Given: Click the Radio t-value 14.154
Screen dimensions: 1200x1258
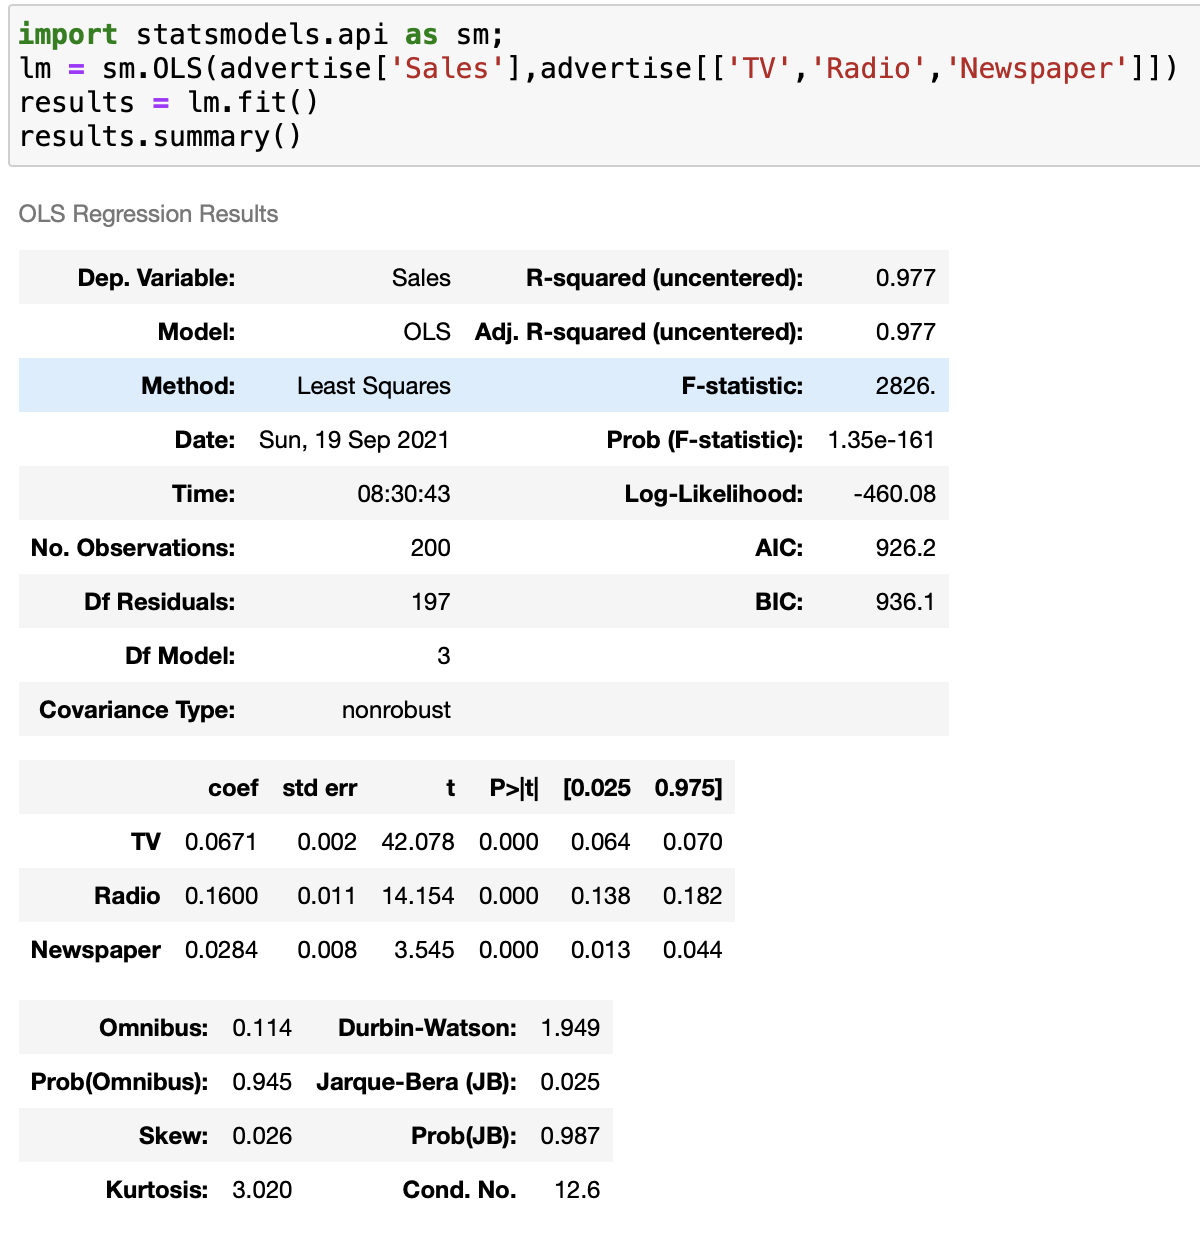Looking at the screenshot, I should 418,896.
